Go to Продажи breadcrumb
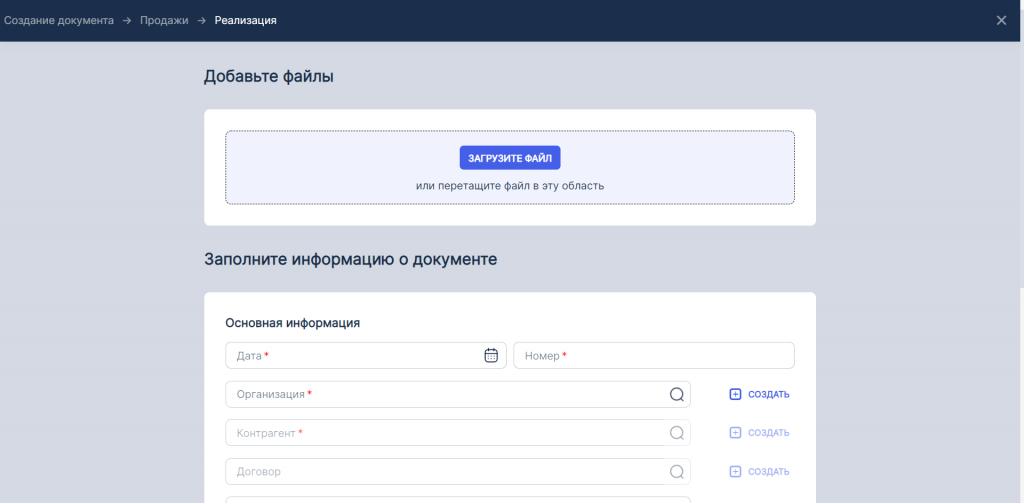The height and width of the screenshot is (503, 1024). pyautogui.click(x=164, y=20)
